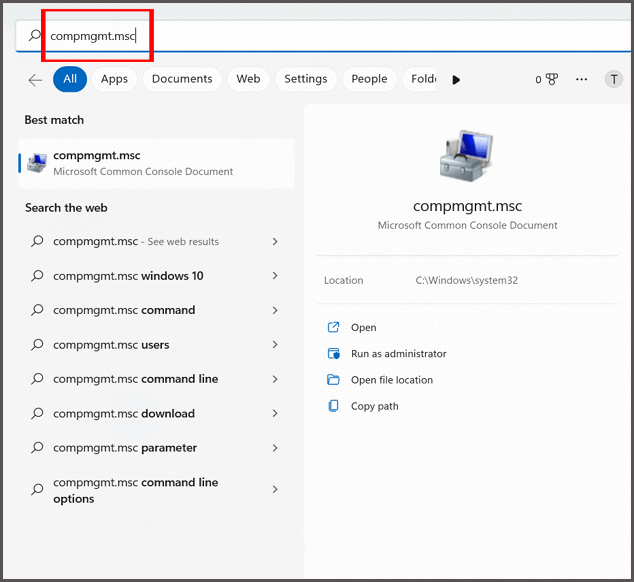634x582 pixels.
Task: Expand arrow for 'compmgmt.msc windows 10'
Action: (275, 276)
